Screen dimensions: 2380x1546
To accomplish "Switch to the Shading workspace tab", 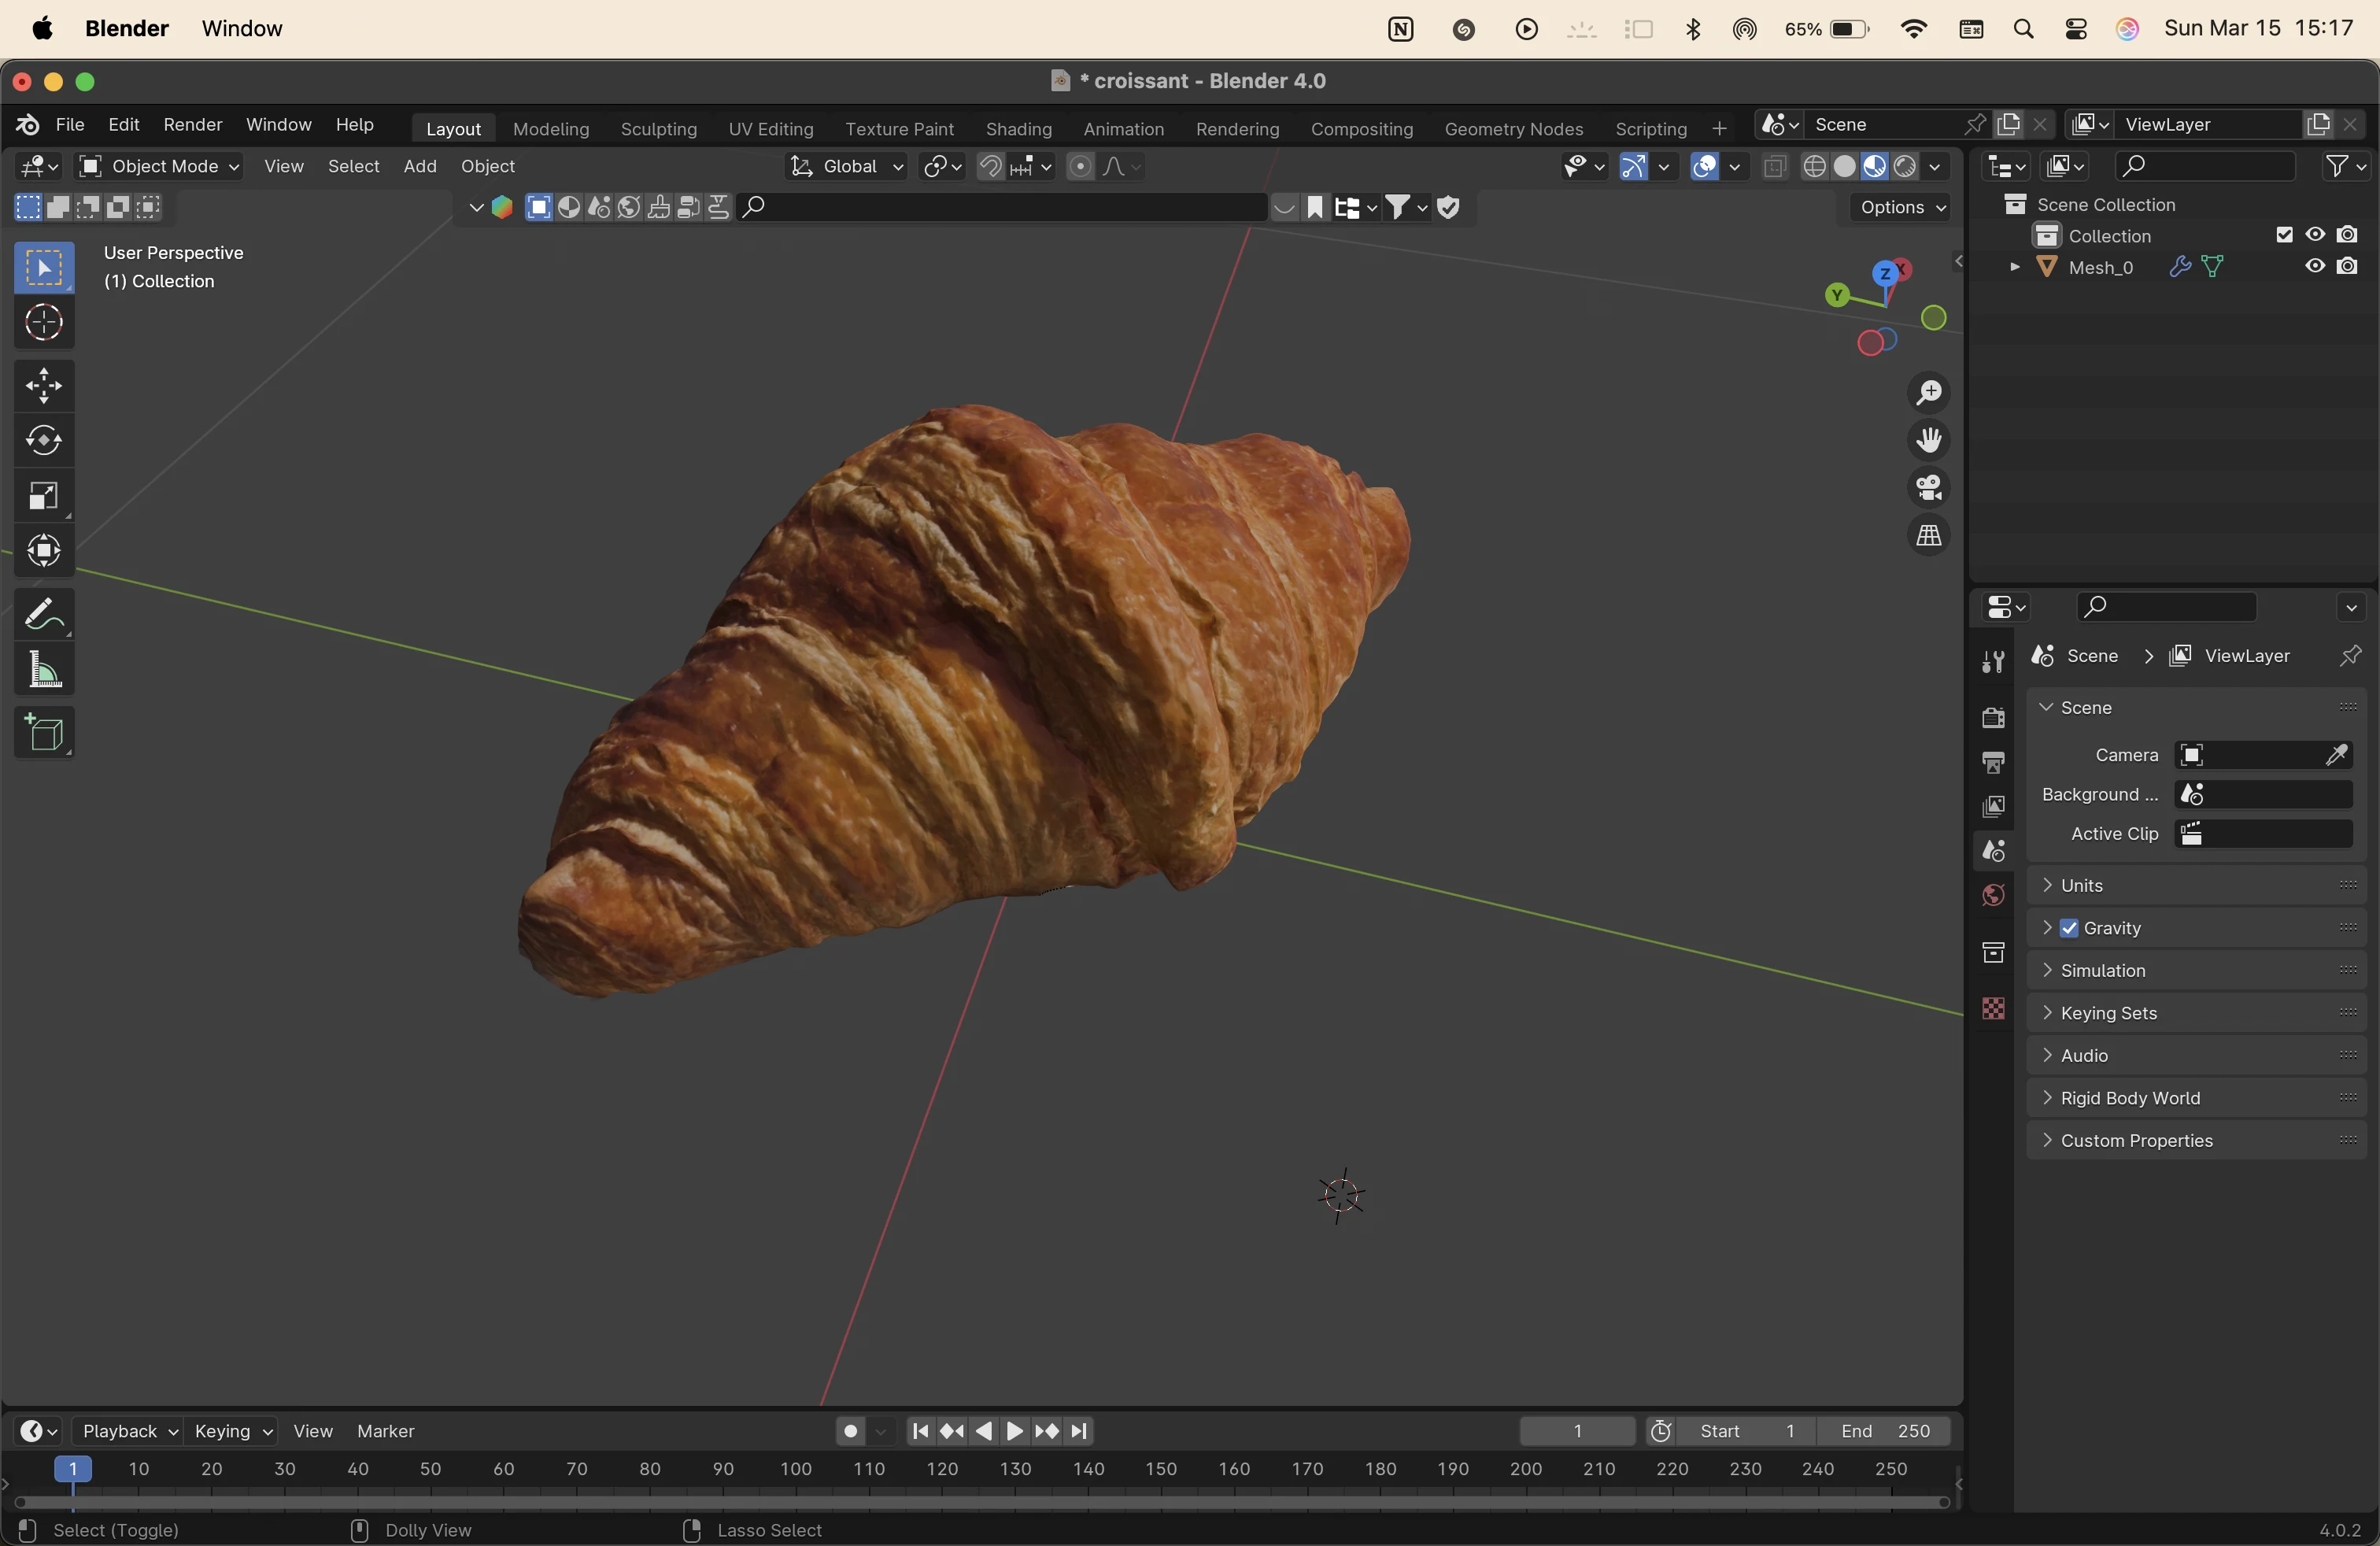I will click(x=1018, y=129).
